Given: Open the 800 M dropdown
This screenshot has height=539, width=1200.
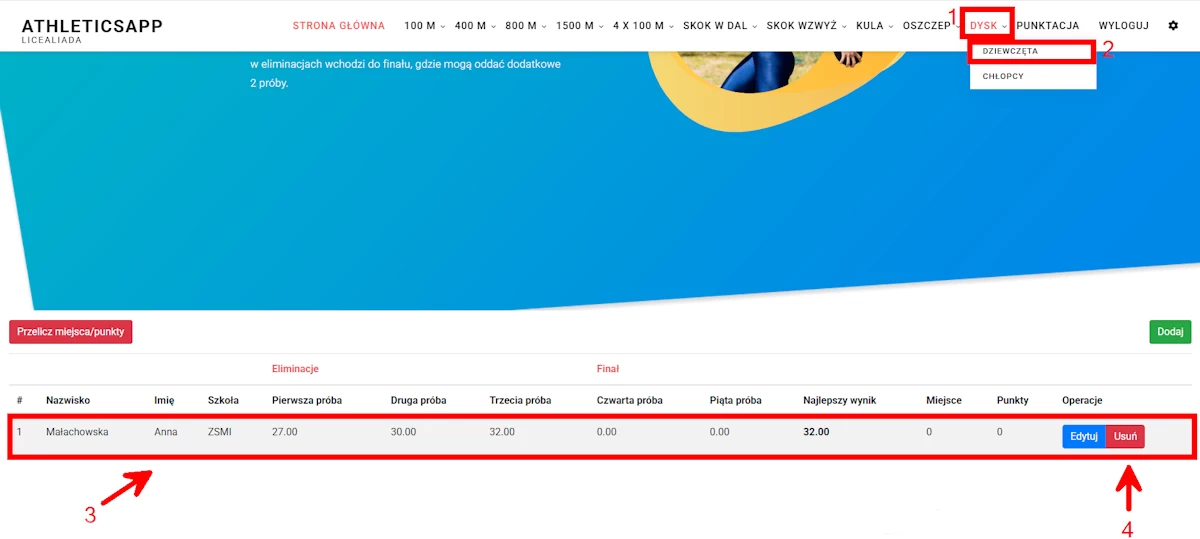Looking at the screenshot, I should [526, 26].
